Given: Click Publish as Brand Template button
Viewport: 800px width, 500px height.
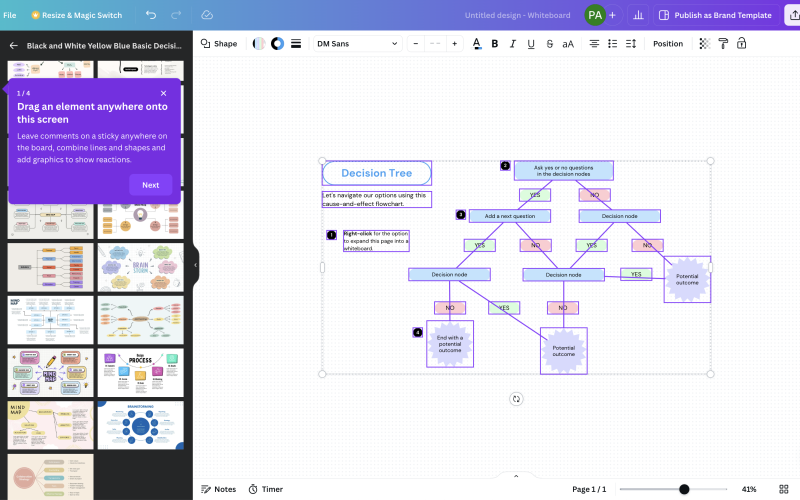Looking at the screenshot, I should pos(714,15).
